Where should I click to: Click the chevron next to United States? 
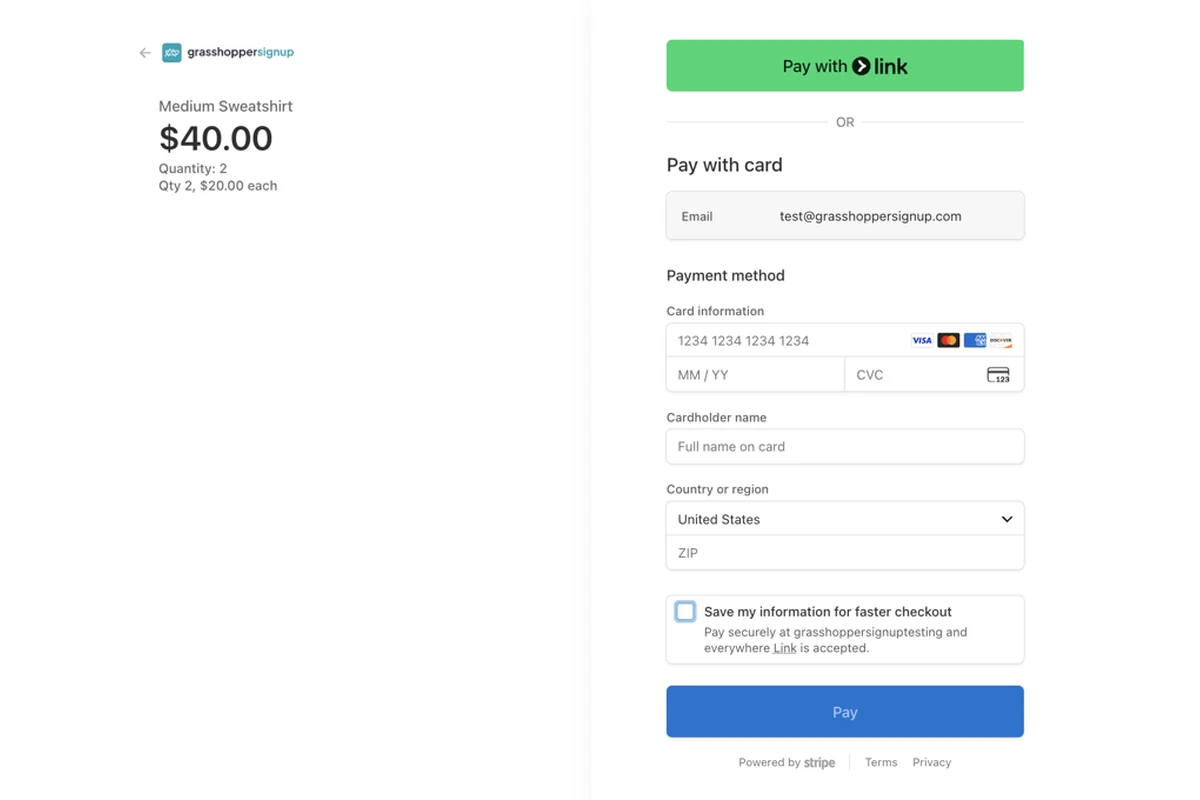[x=1007, y=519]
